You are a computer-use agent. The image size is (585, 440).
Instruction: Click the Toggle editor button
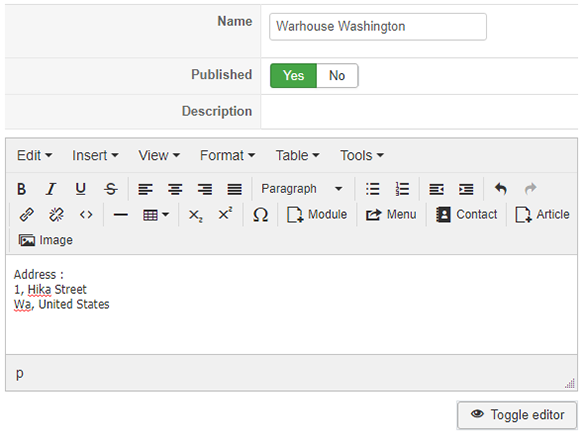[x=517, y=415]
